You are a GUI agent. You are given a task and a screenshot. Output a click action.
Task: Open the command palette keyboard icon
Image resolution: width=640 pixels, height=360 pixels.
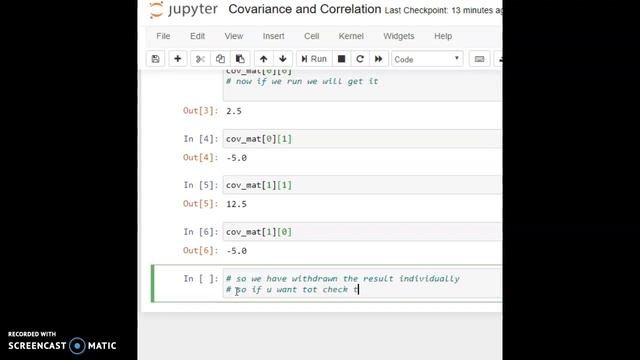480,59
